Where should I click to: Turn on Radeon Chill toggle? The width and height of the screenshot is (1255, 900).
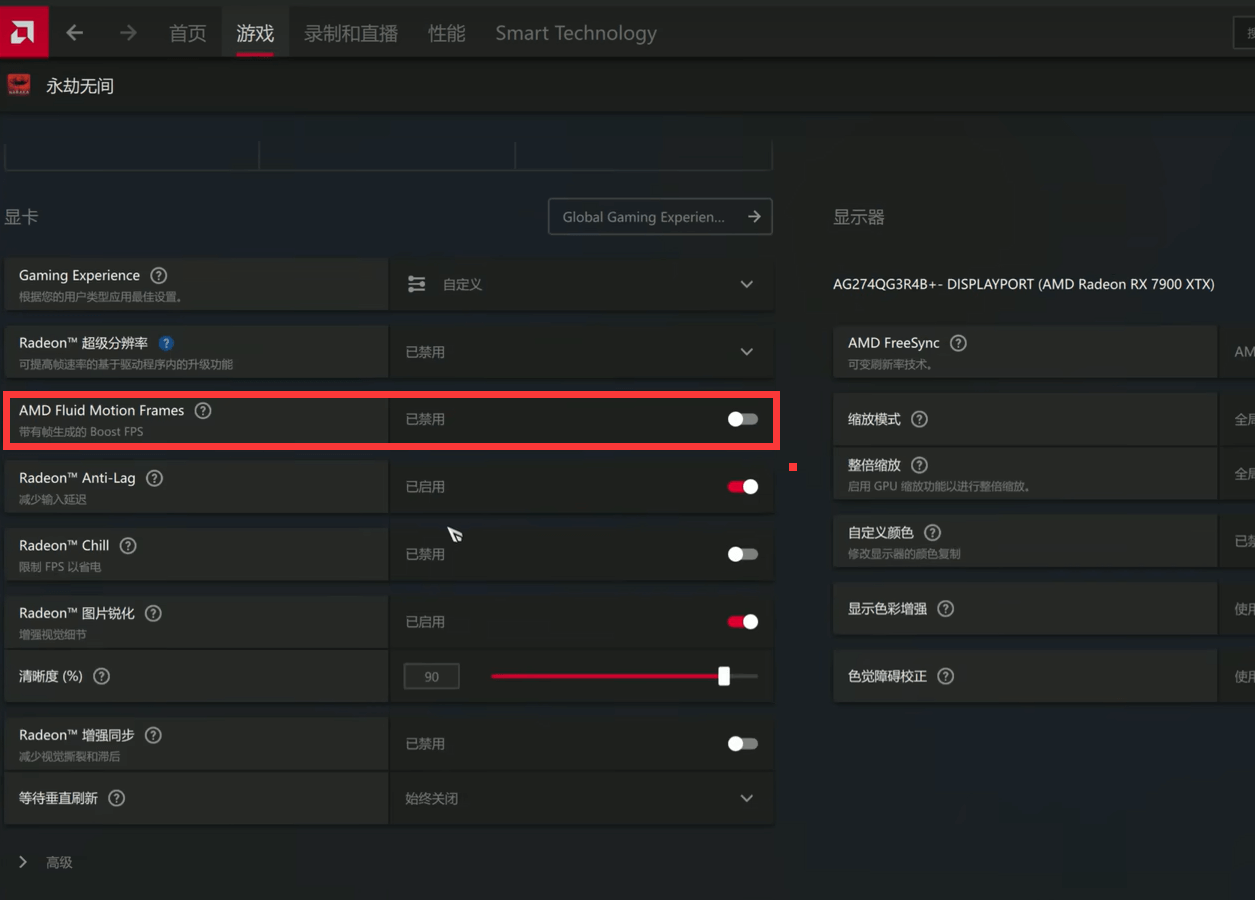[x=742, y=554]
